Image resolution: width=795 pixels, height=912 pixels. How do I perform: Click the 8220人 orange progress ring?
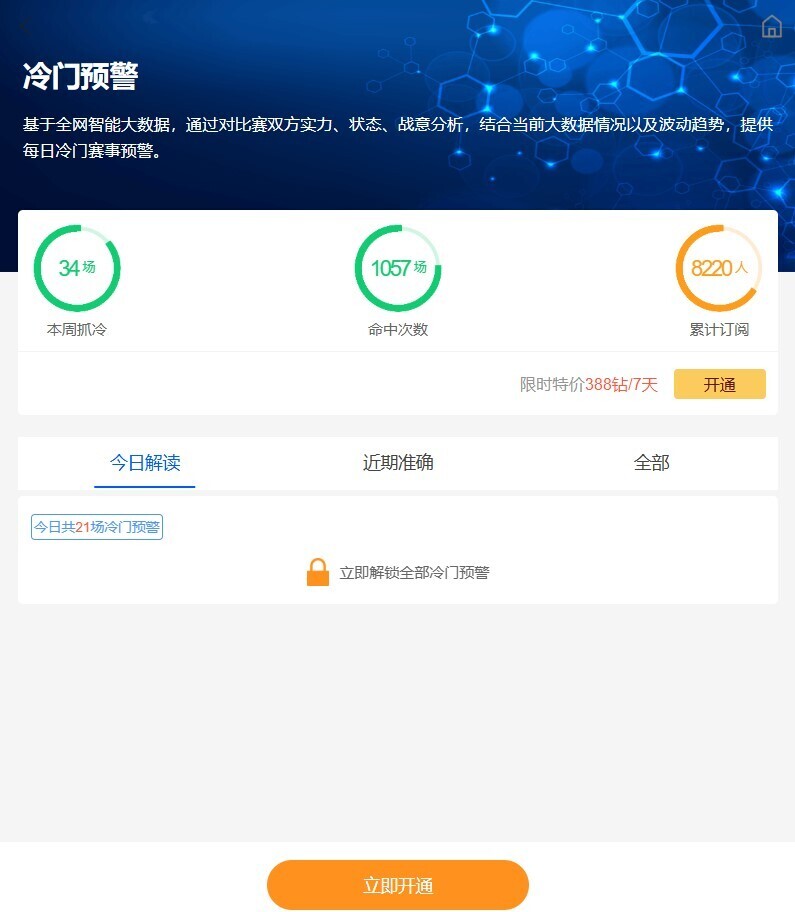click(719, 268)
